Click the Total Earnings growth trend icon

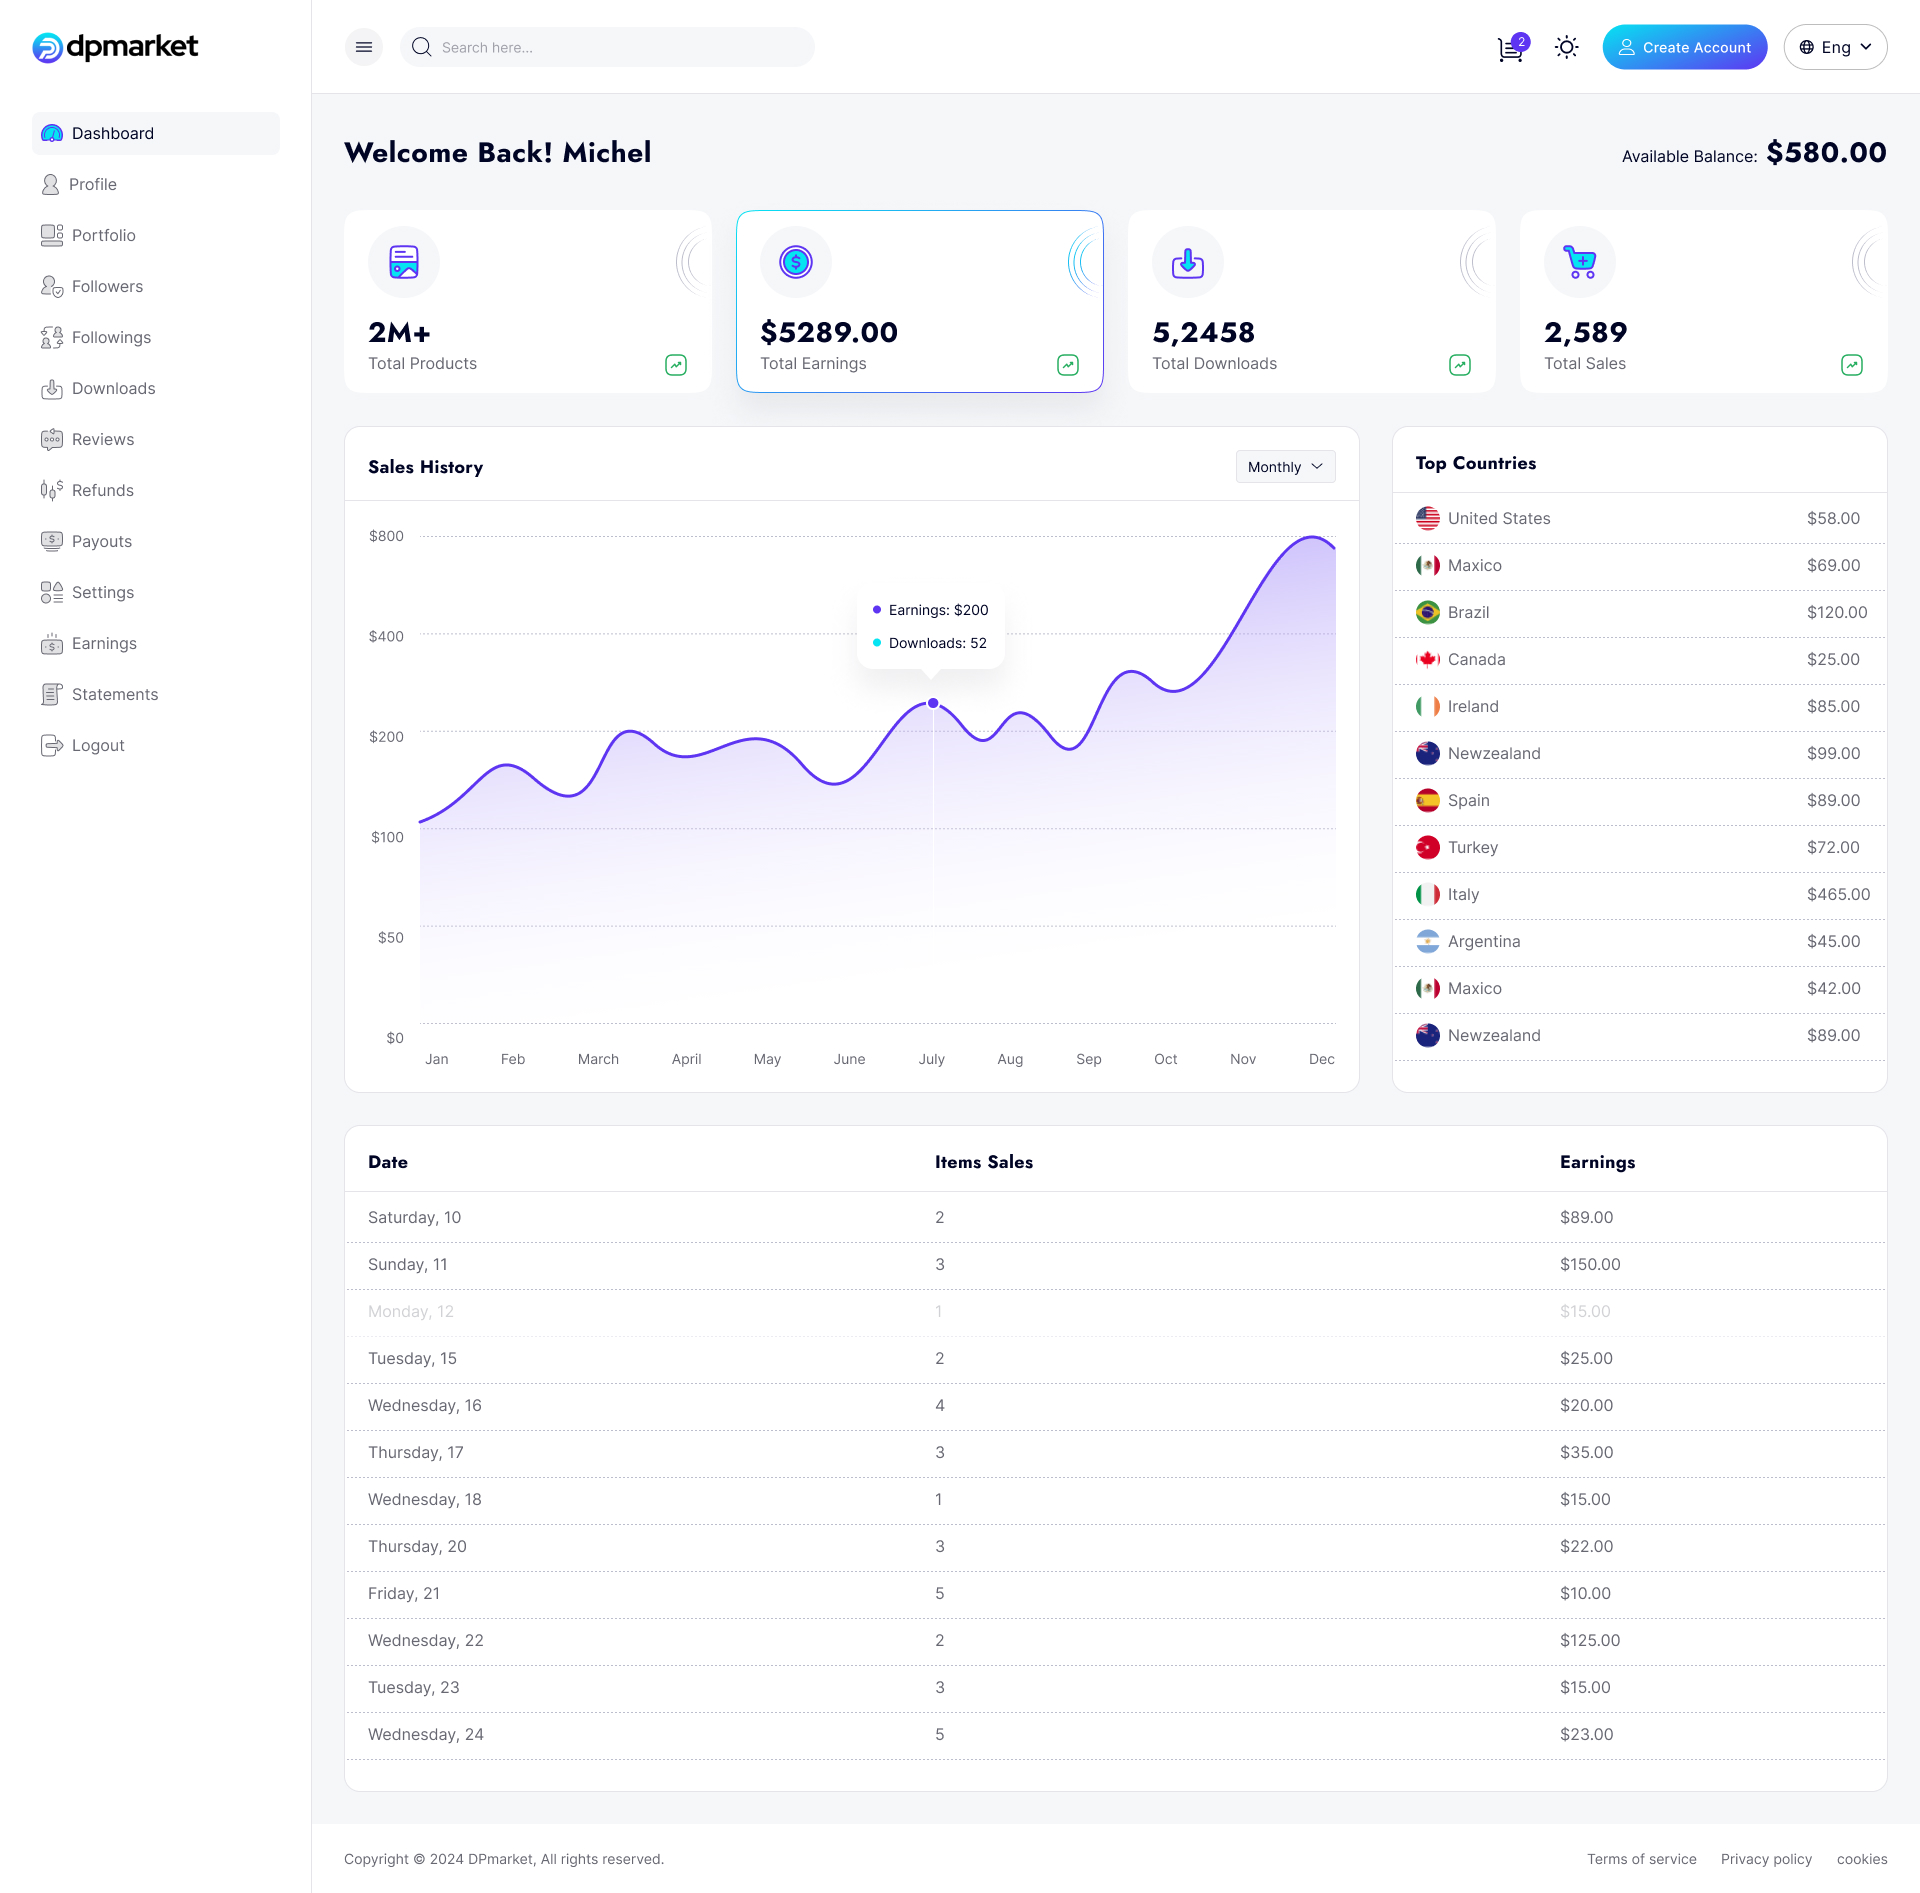coord(1068,365)
